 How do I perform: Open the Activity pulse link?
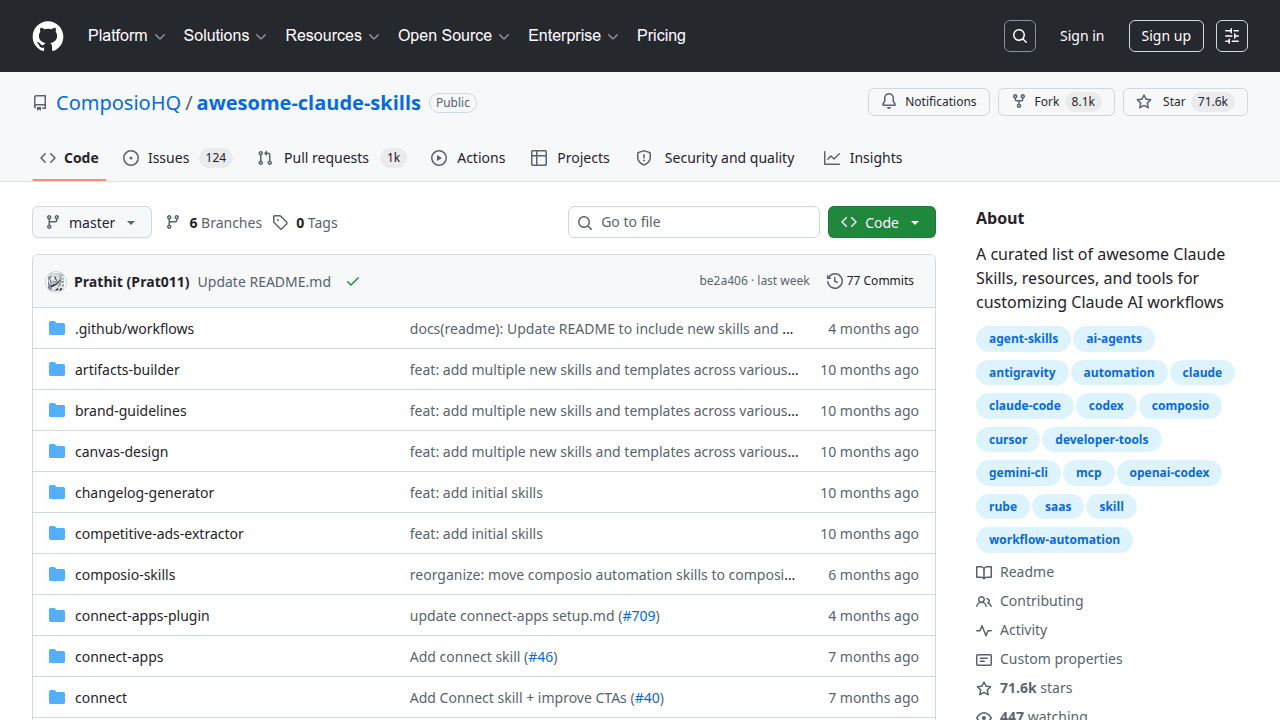click(1011, 630)
